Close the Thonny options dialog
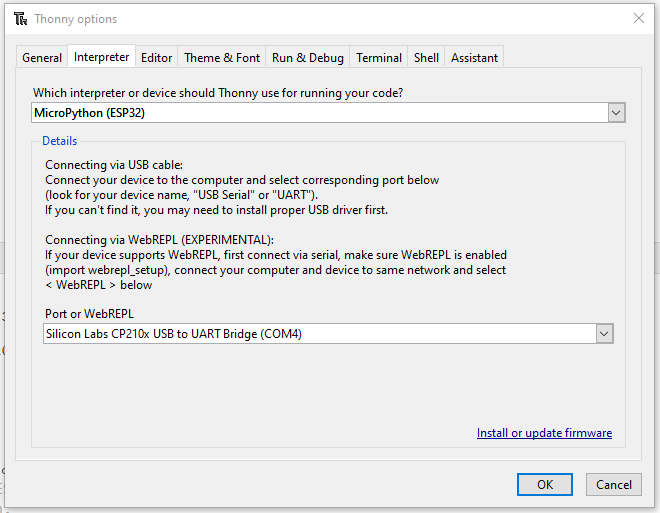This screenshot has height=513, width=660. (x=639, y=19)
